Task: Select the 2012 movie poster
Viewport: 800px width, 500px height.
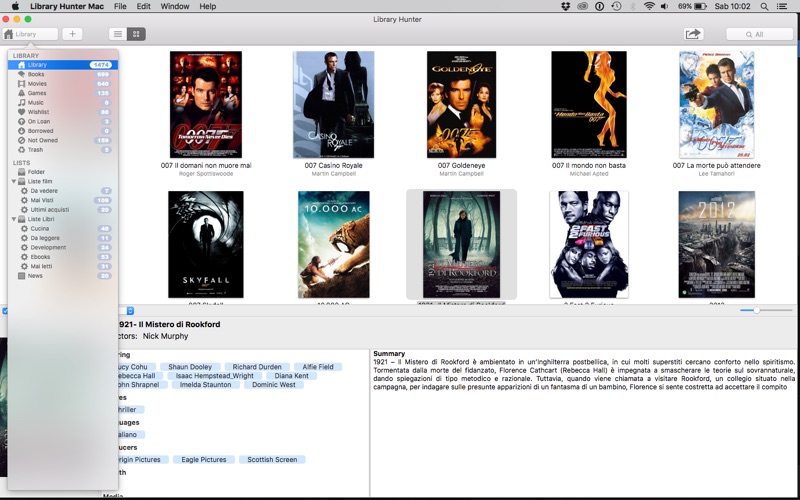Action: coord(716,244)
